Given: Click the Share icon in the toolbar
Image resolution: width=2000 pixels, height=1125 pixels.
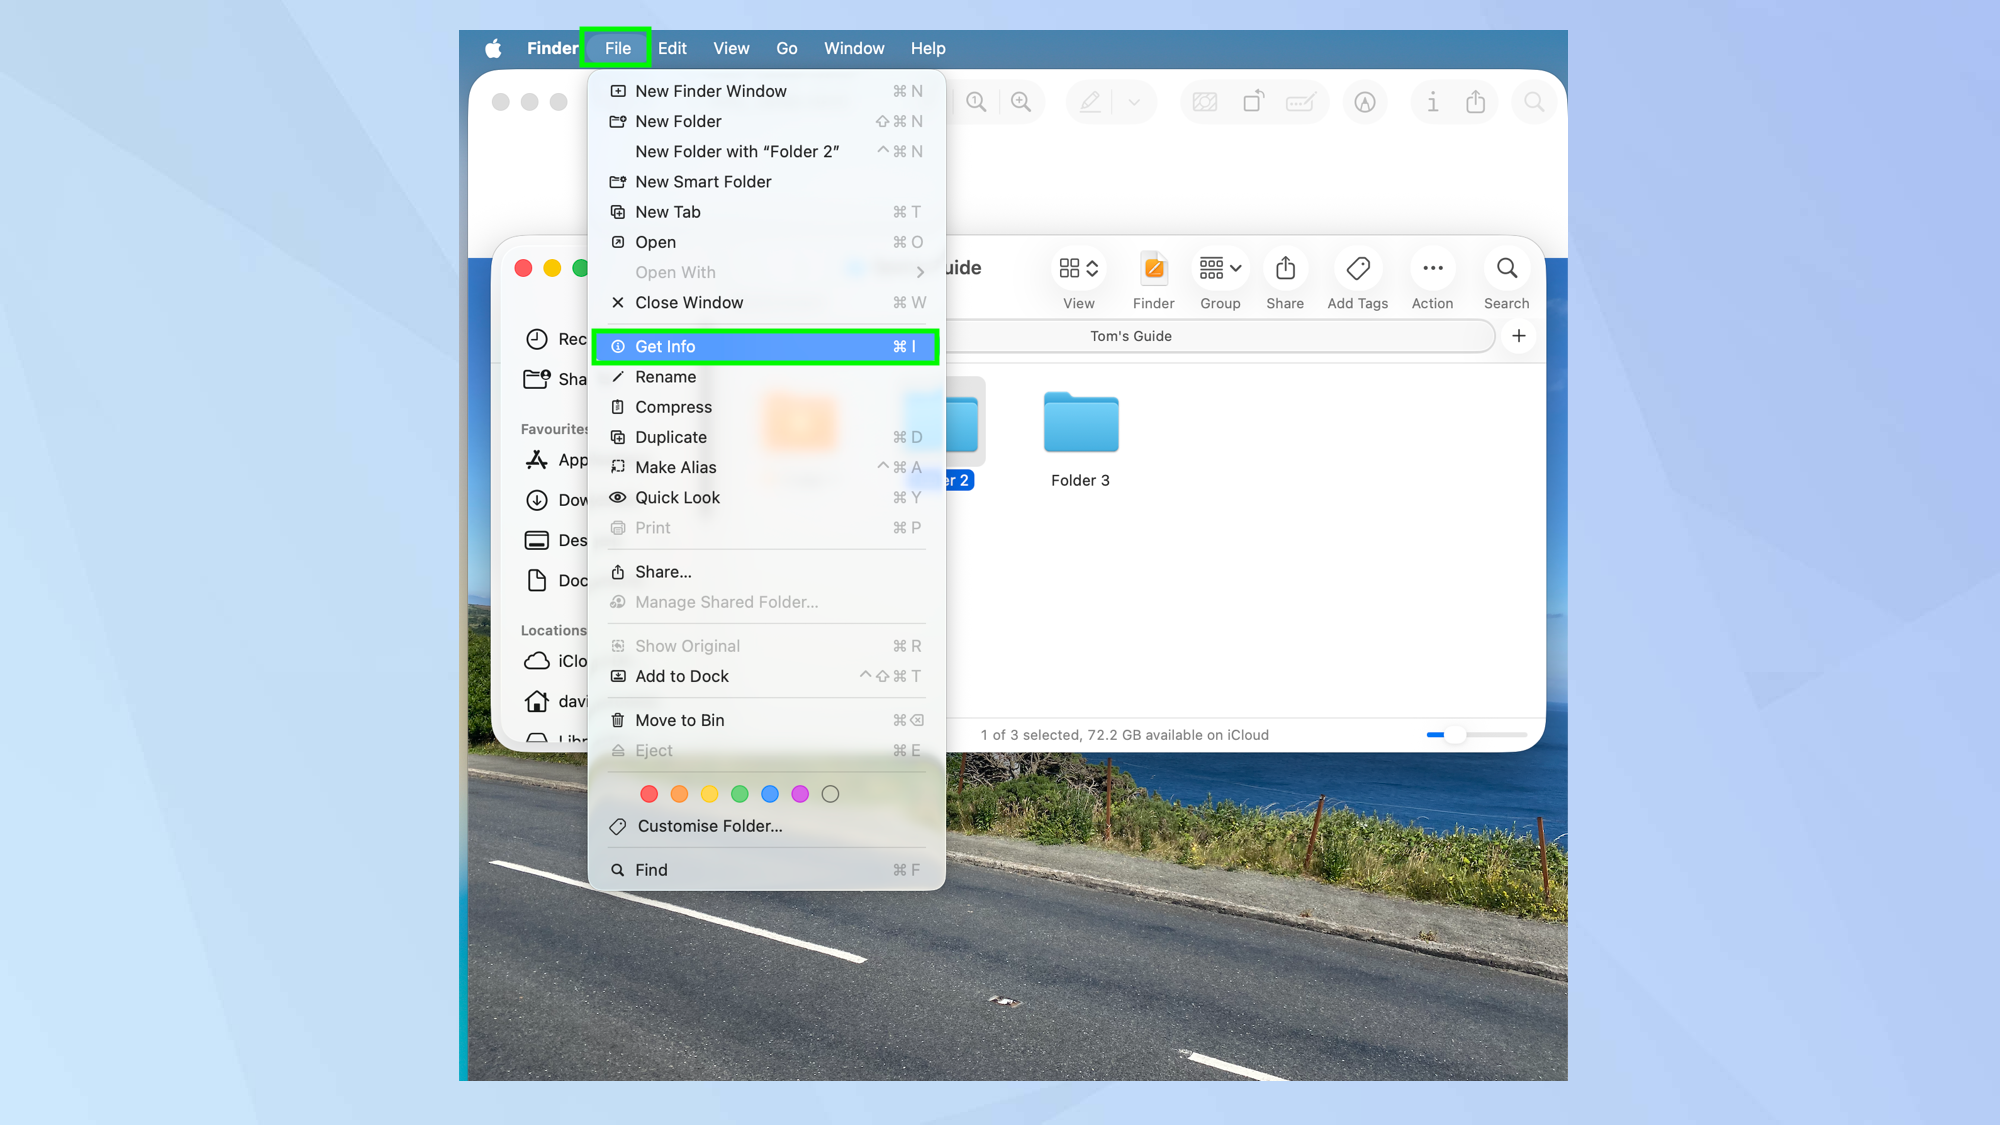Looking at the screenshot, I should 1285,268.
